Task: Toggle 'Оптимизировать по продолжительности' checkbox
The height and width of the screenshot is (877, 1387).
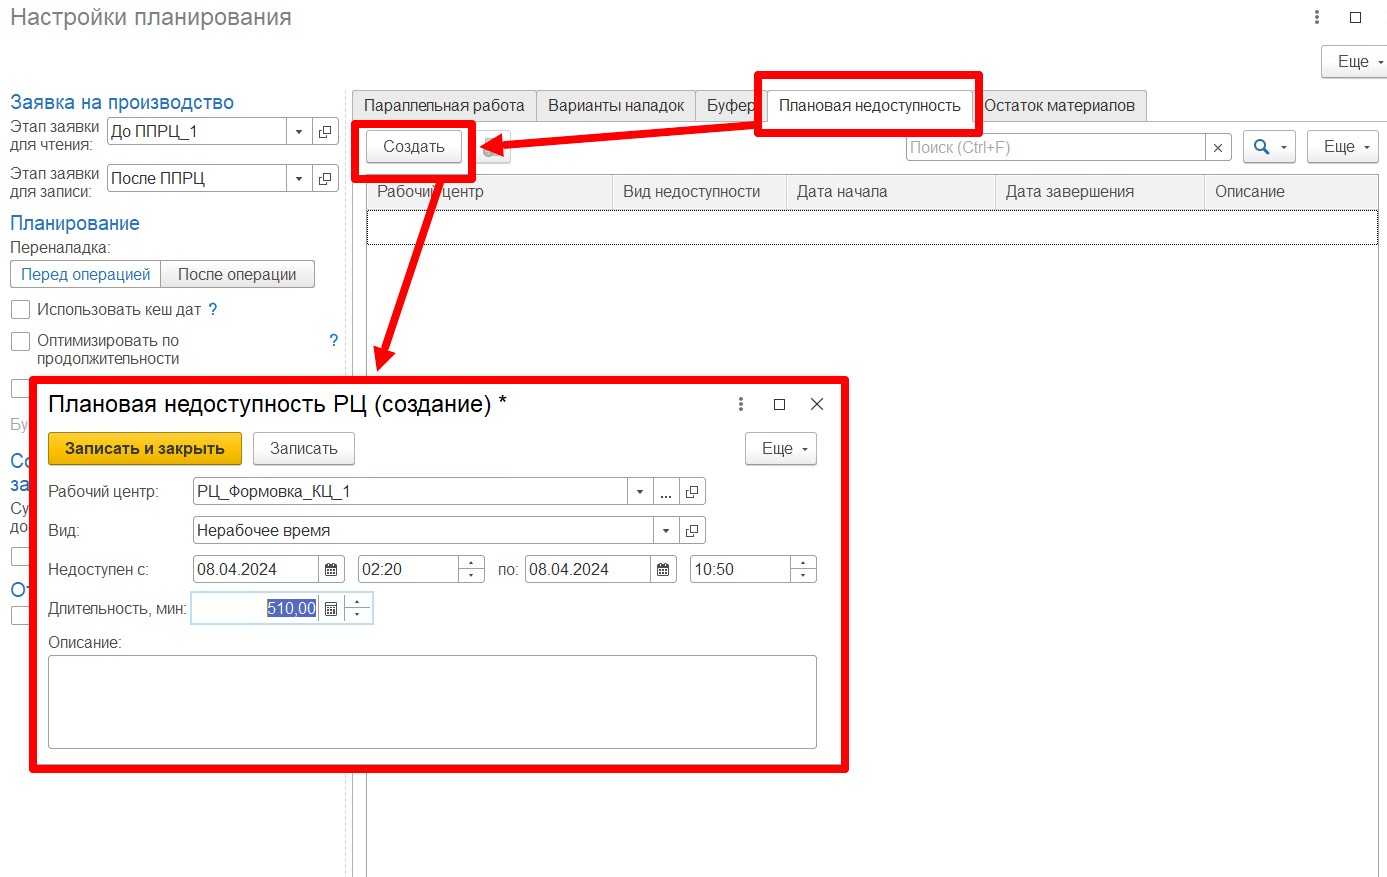Action: (x=20, y=342)
